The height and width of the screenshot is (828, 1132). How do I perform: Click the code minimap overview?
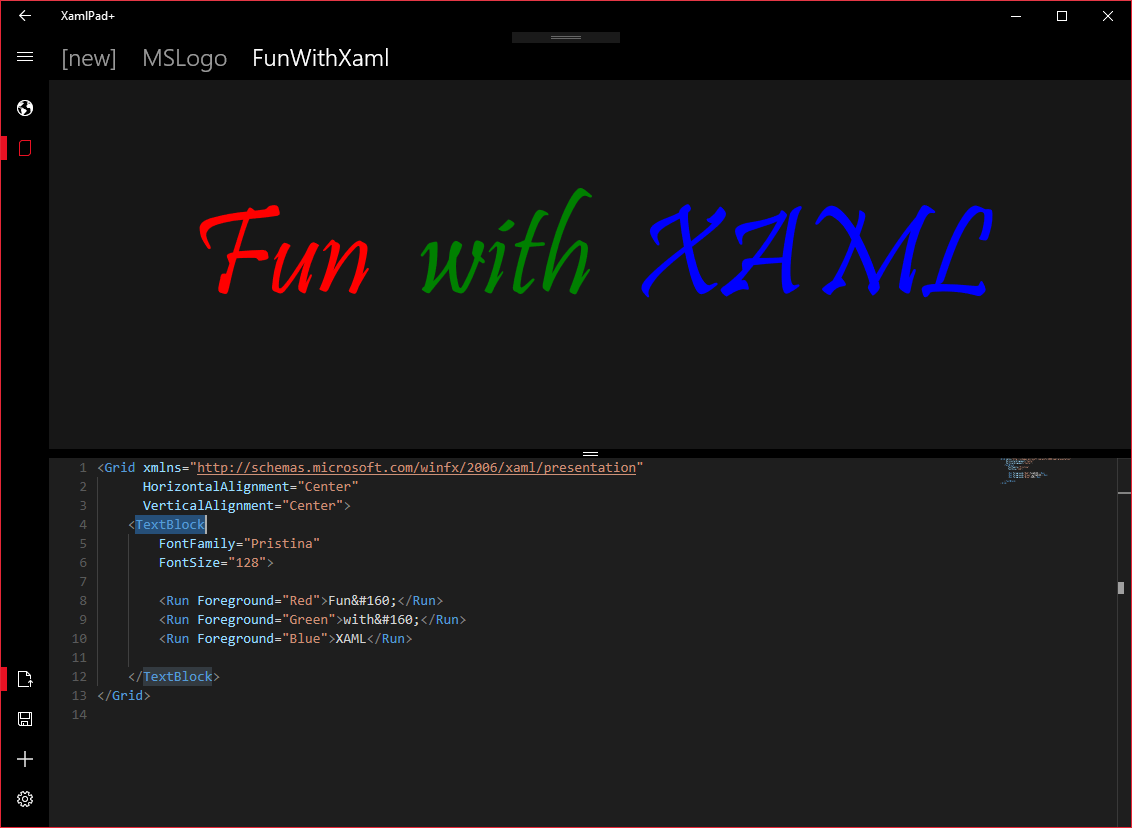click(1025, 470)
